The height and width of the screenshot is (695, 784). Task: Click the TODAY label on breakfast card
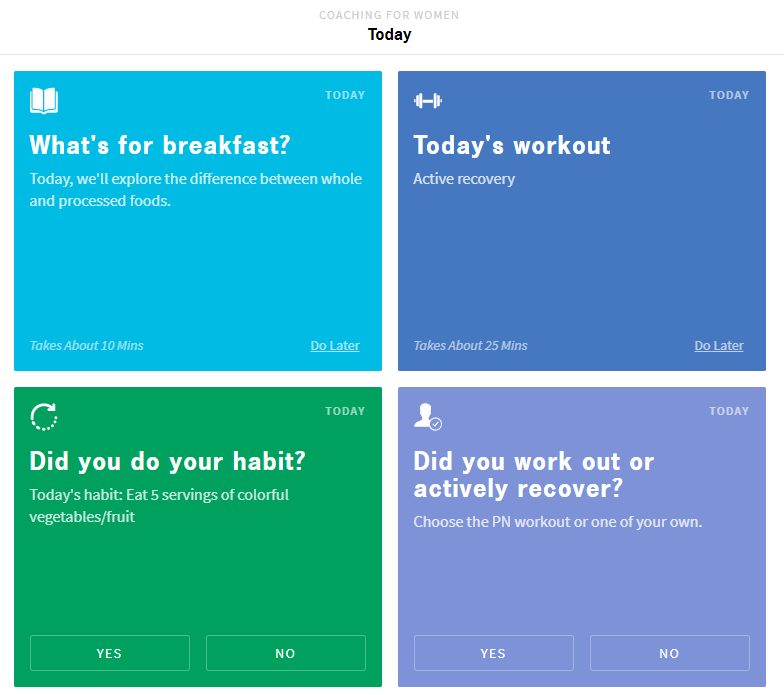[x=345, y=96]
